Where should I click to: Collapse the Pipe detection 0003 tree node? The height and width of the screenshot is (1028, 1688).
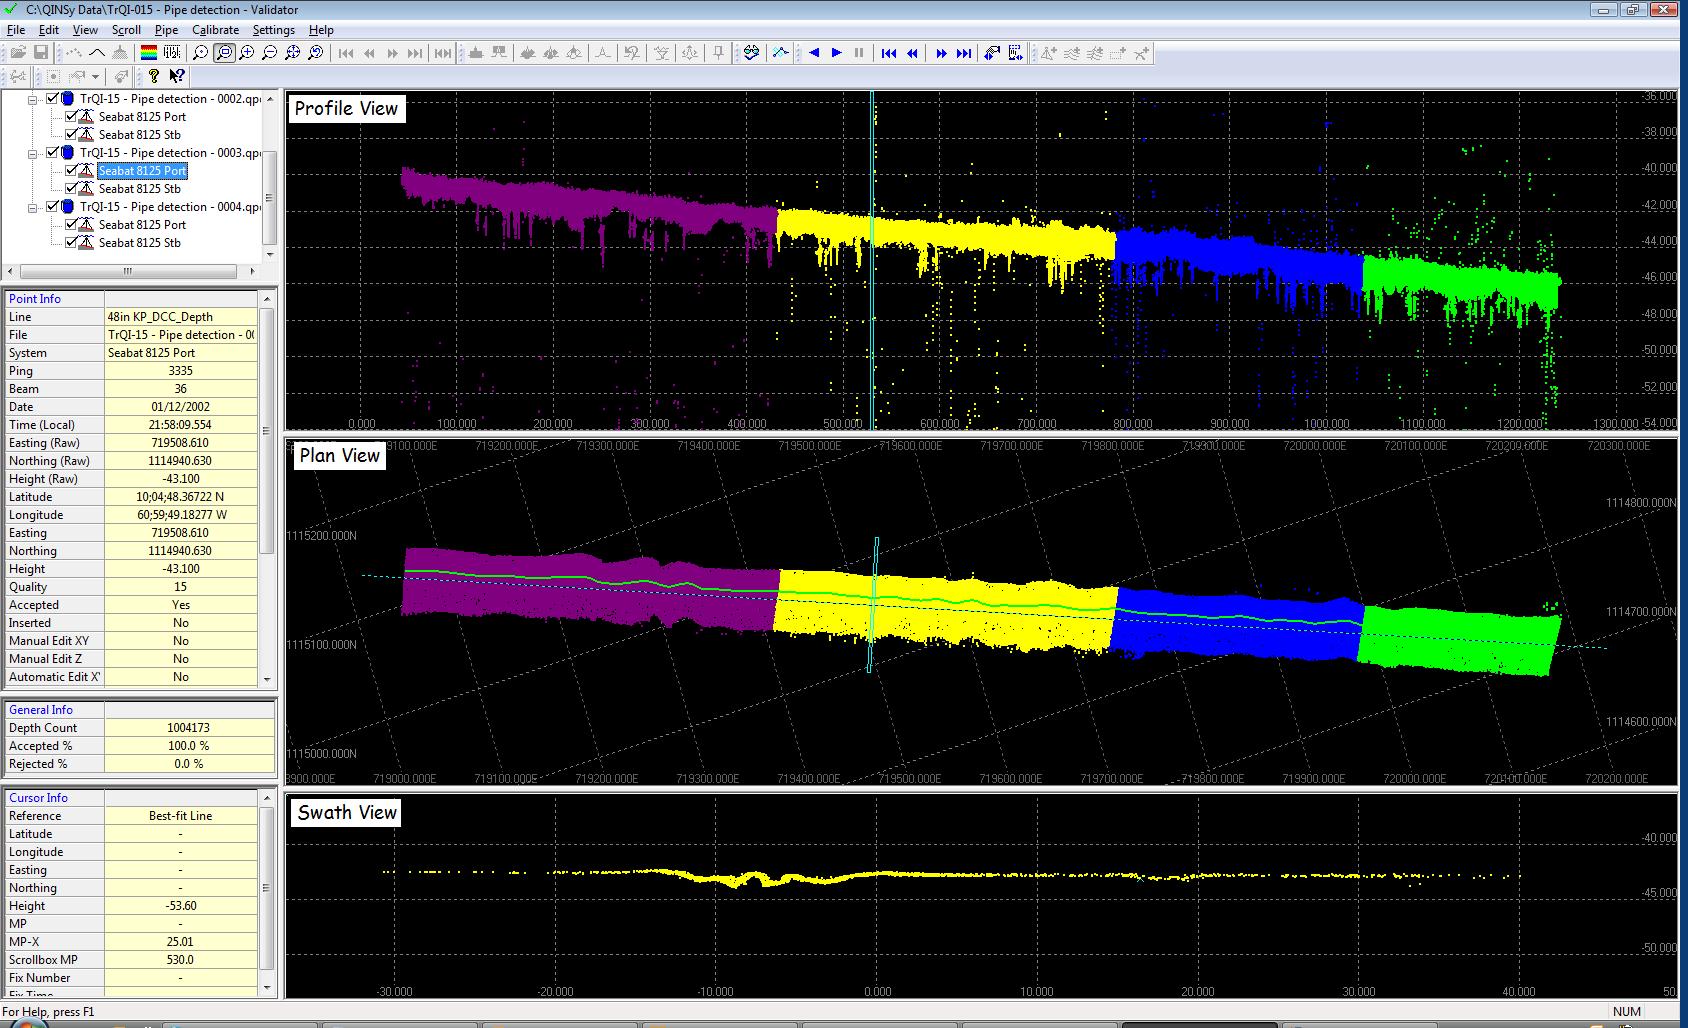[33, 153]
